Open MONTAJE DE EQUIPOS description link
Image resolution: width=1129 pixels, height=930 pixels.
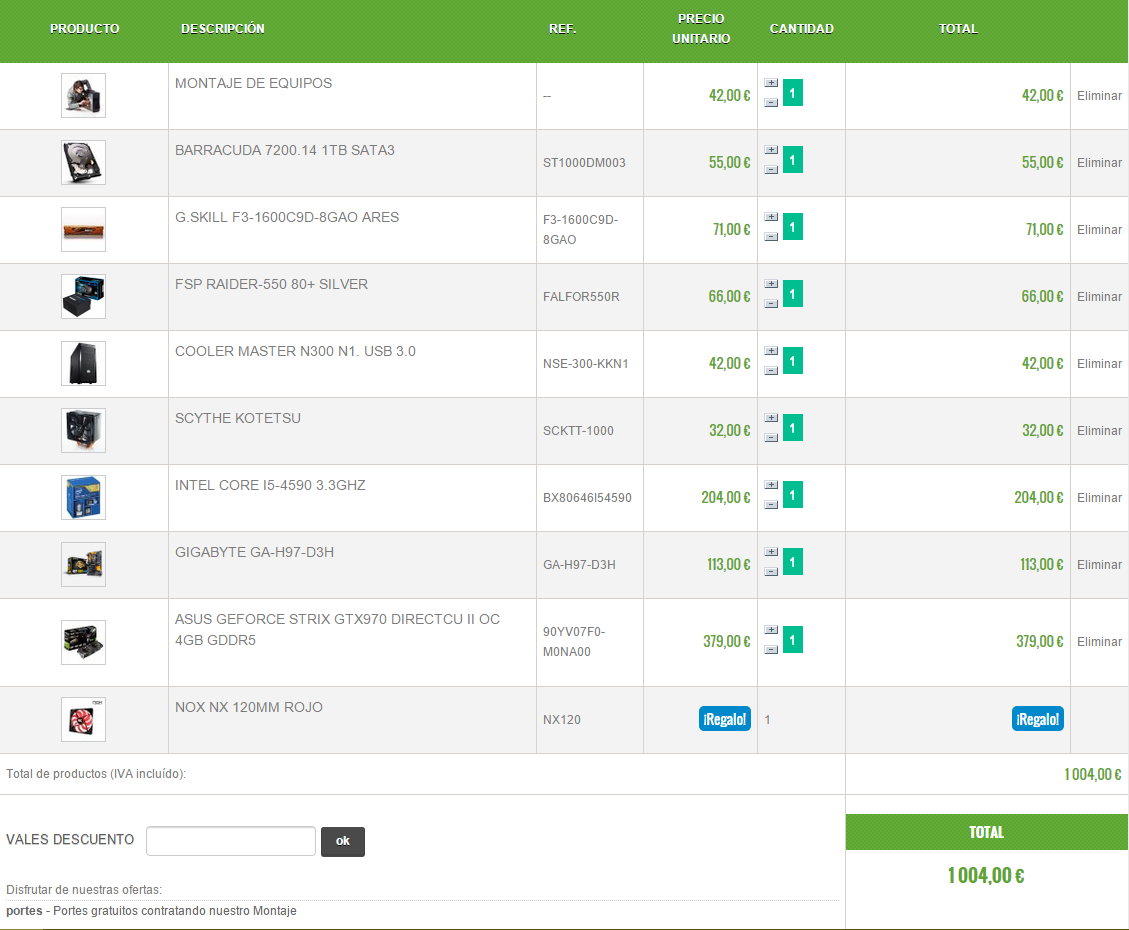pos(253,83)
